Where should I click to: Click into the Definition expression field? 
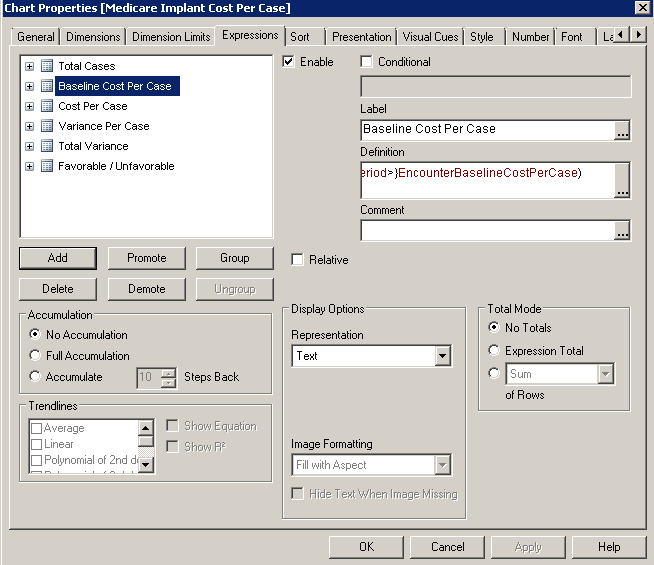(488, 181)
